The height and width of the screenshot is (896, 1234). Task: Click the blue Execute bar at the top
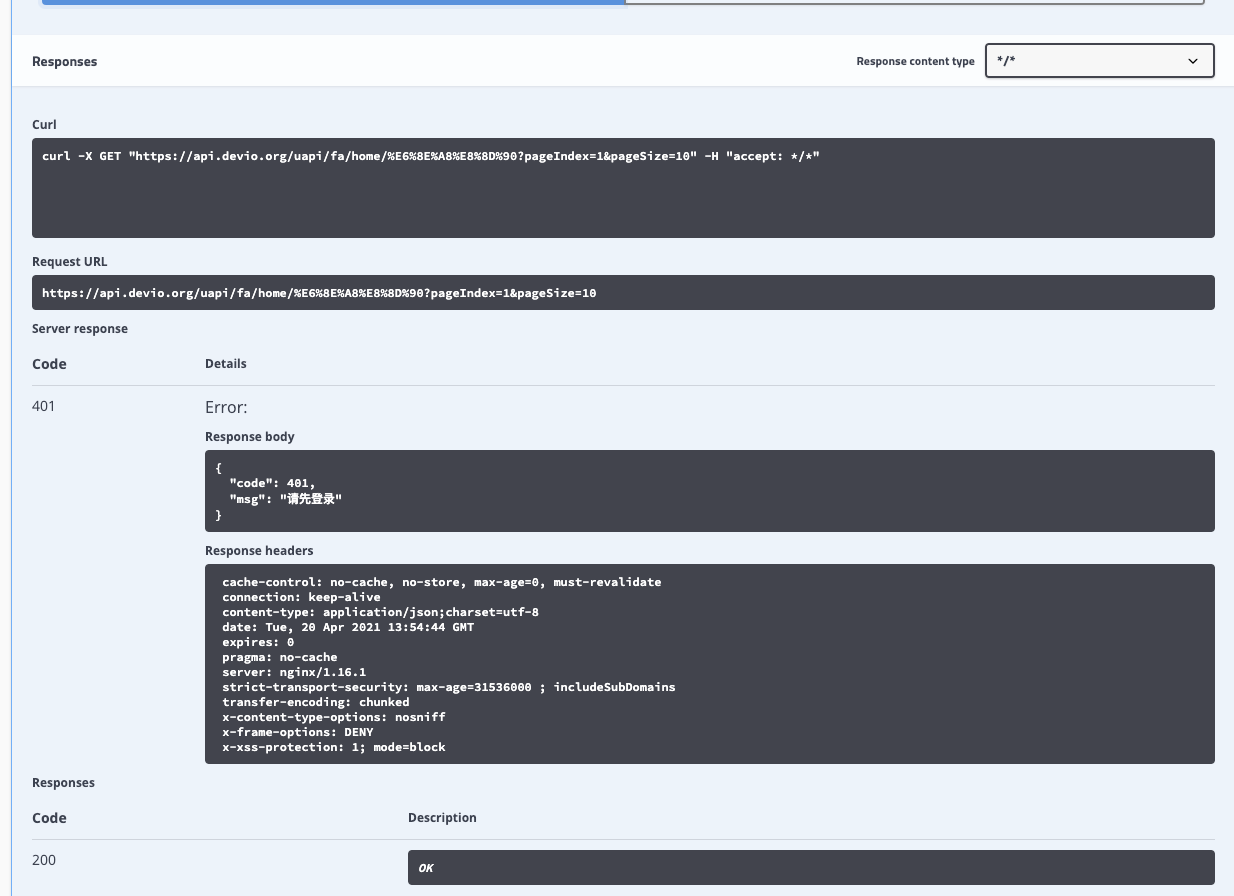[333, 2]
